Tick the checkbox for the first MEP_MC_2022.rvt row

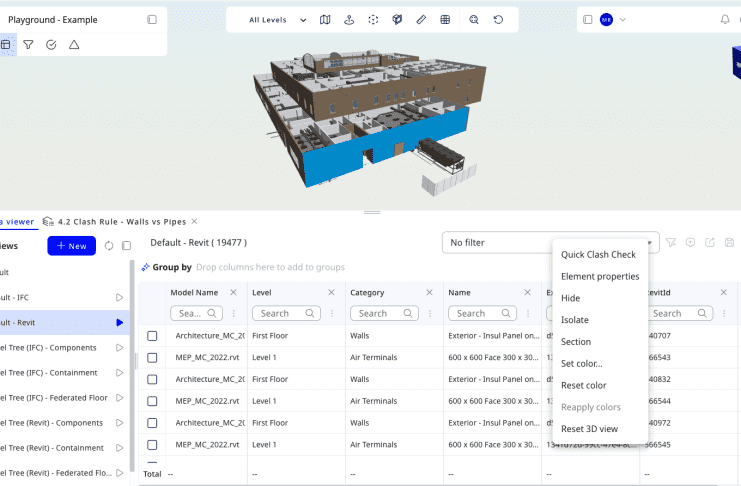tap(152, 358)
